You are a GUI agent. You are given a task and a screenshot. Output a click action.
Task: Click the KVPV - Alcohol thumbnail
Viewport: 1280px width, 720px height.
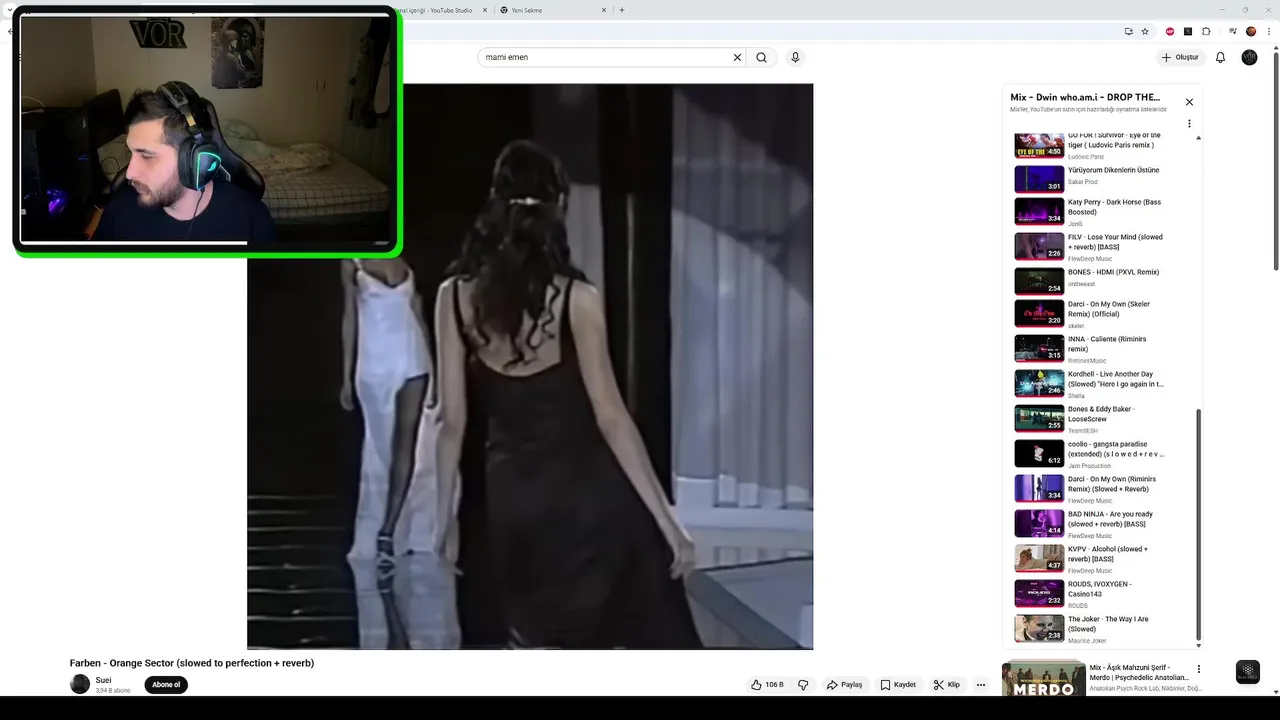click(1039, 558)
